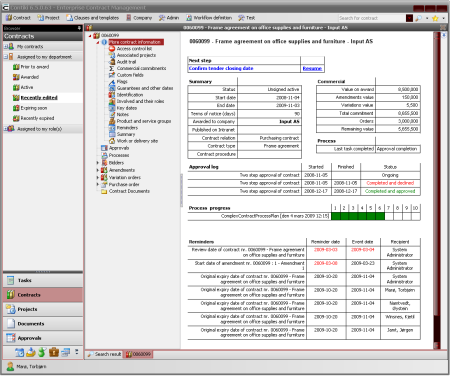The width and height of the screenshot is (450, 376).
Task: Select the Awarded contracts filter
Action: click(30, 77)
